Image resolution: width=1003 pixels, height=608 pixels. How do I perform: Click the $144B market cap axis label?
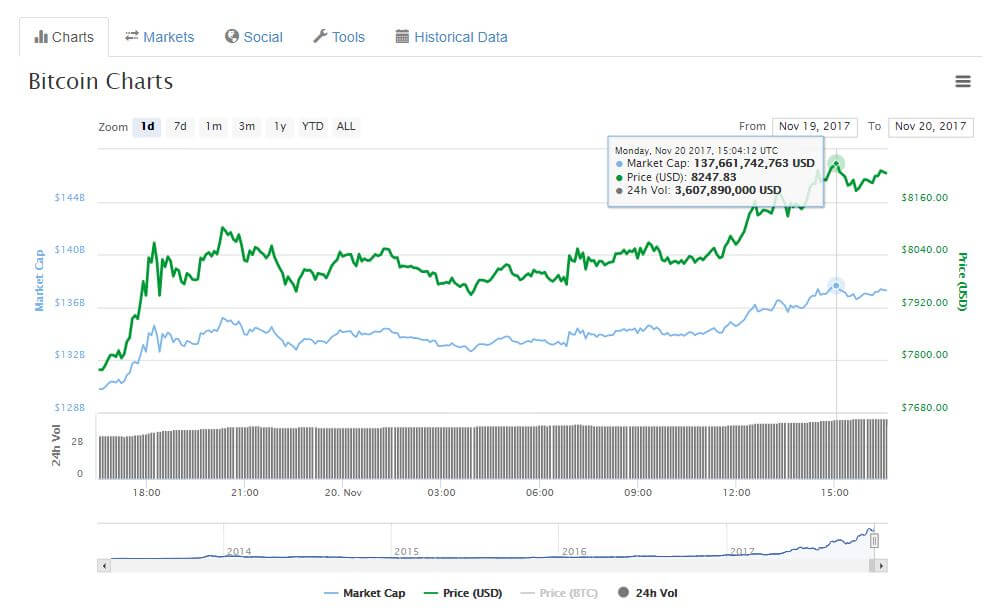coord(70,198)
